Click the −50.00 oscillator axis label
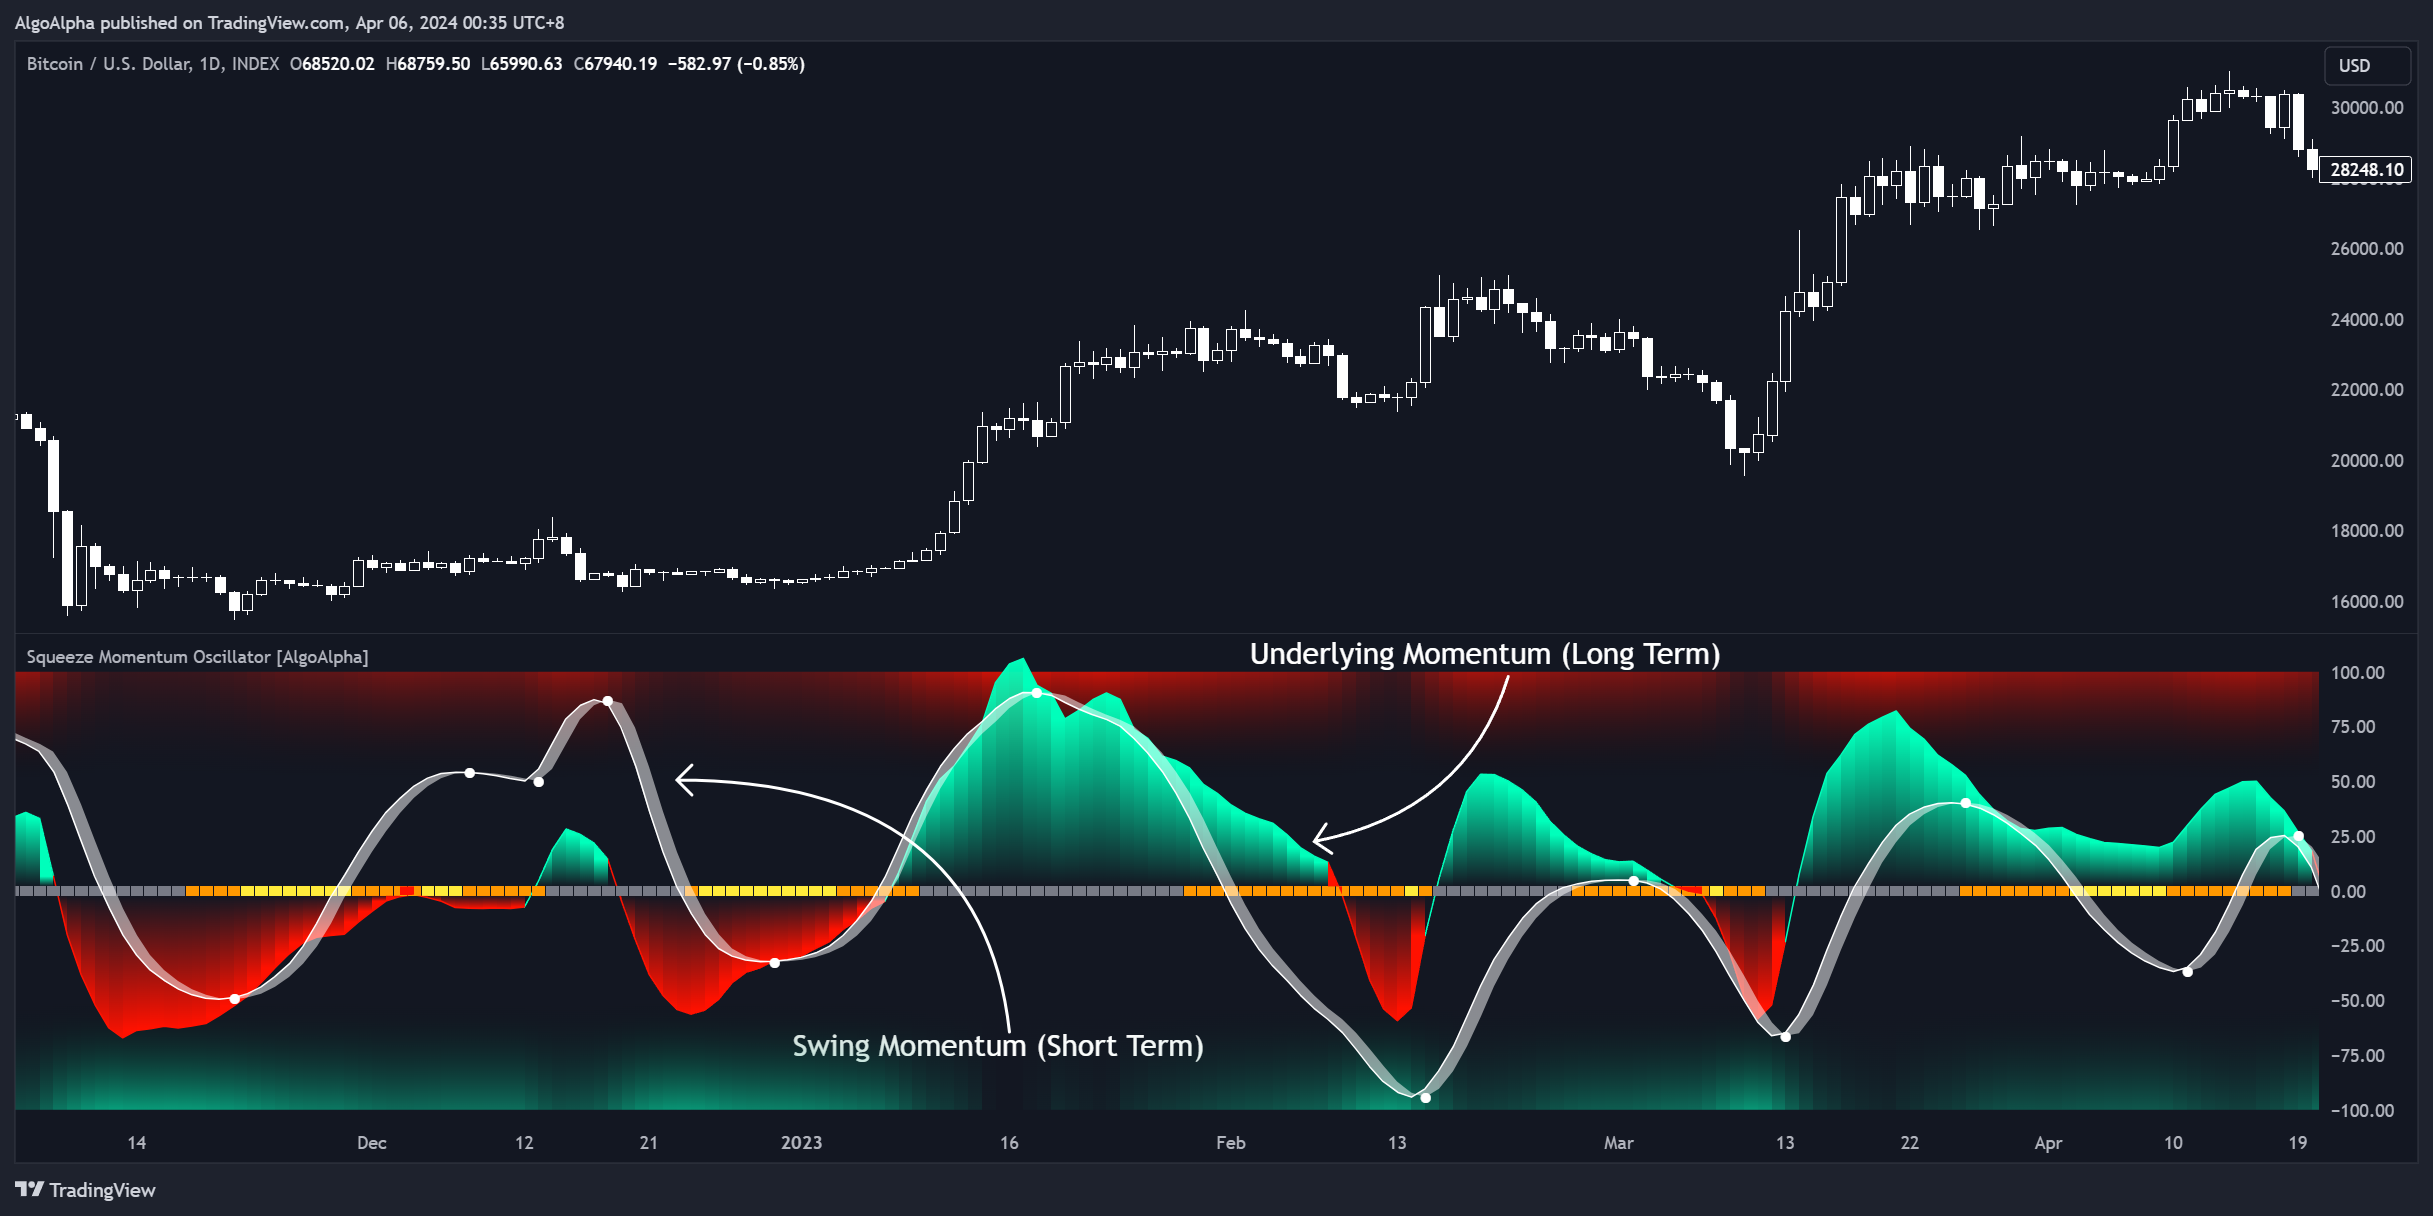Screen dimensions: 2433x1216 tap(2358, 1001)
